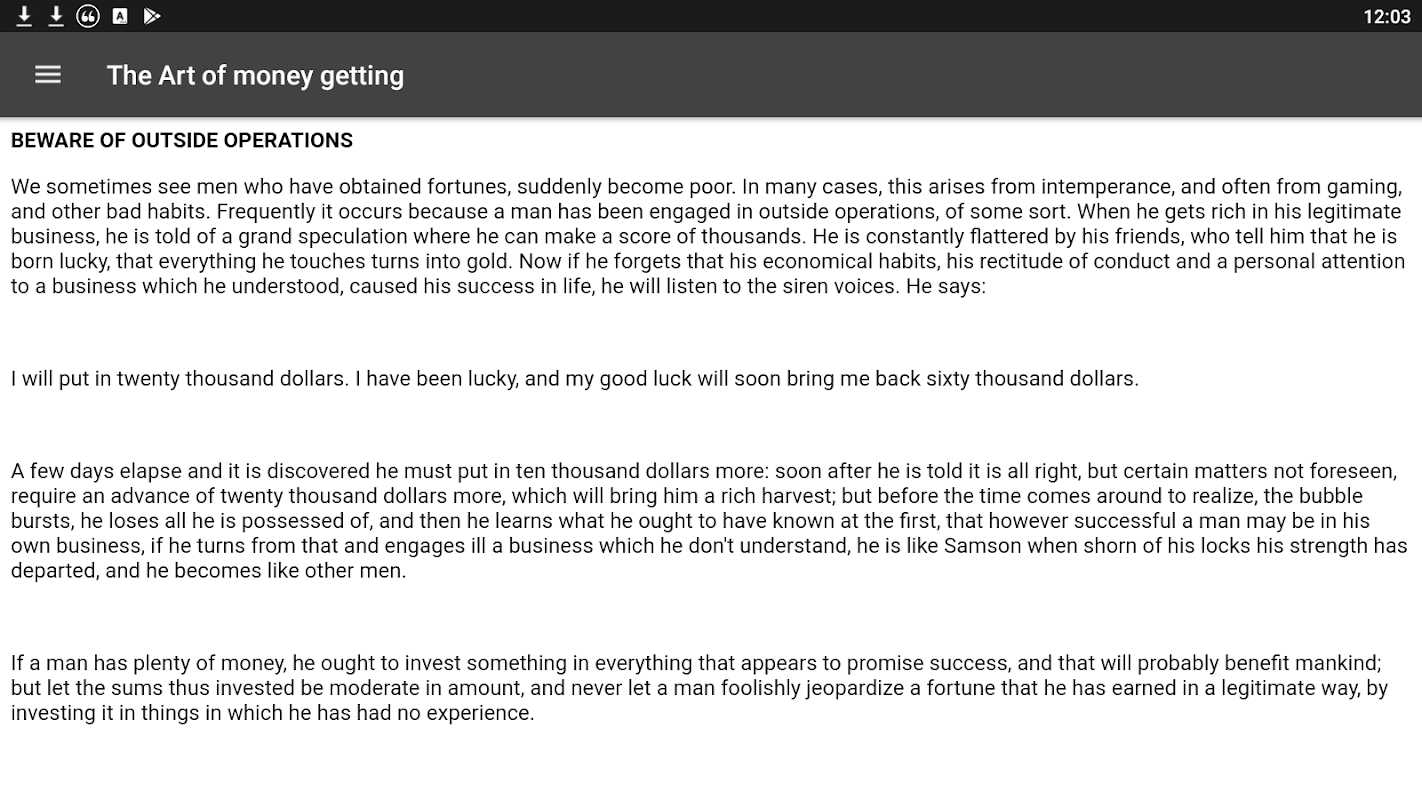Tap the first download icon in status bar
Screen dimensions: 1422x800
[24, 16]
